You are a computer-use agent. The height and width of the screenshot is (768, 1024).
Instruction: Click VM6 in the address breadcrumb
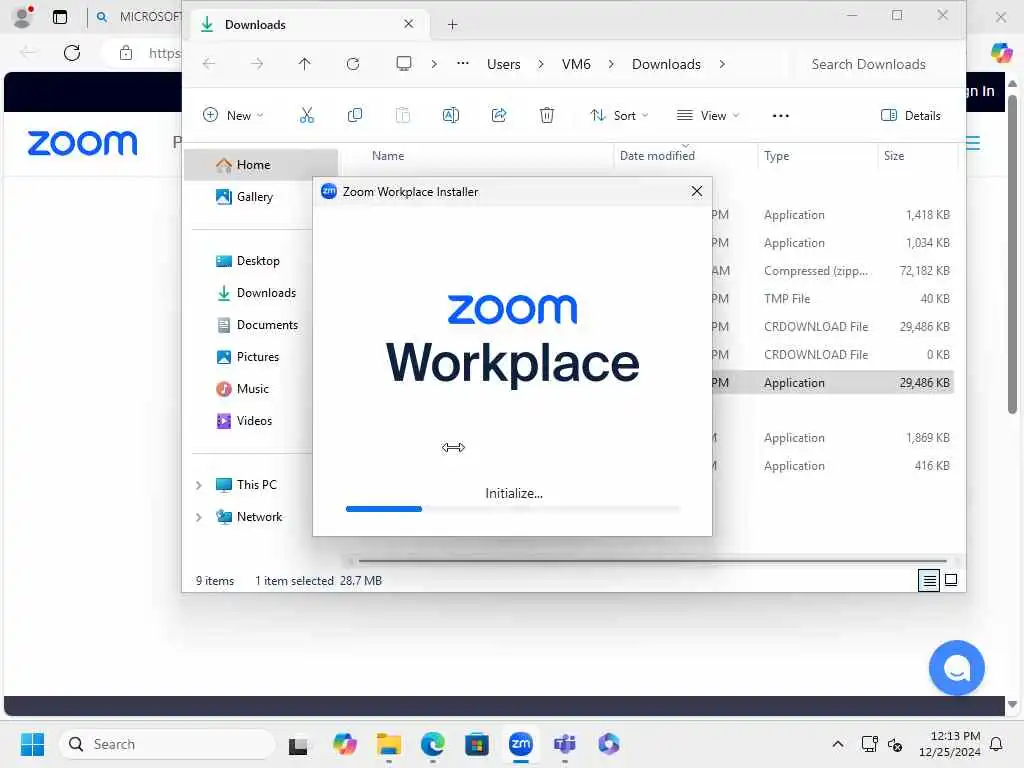click(x=576, y=64)
